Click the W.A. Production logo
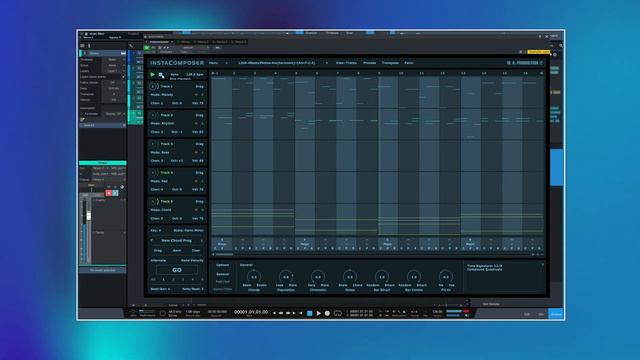 [524, 63]
